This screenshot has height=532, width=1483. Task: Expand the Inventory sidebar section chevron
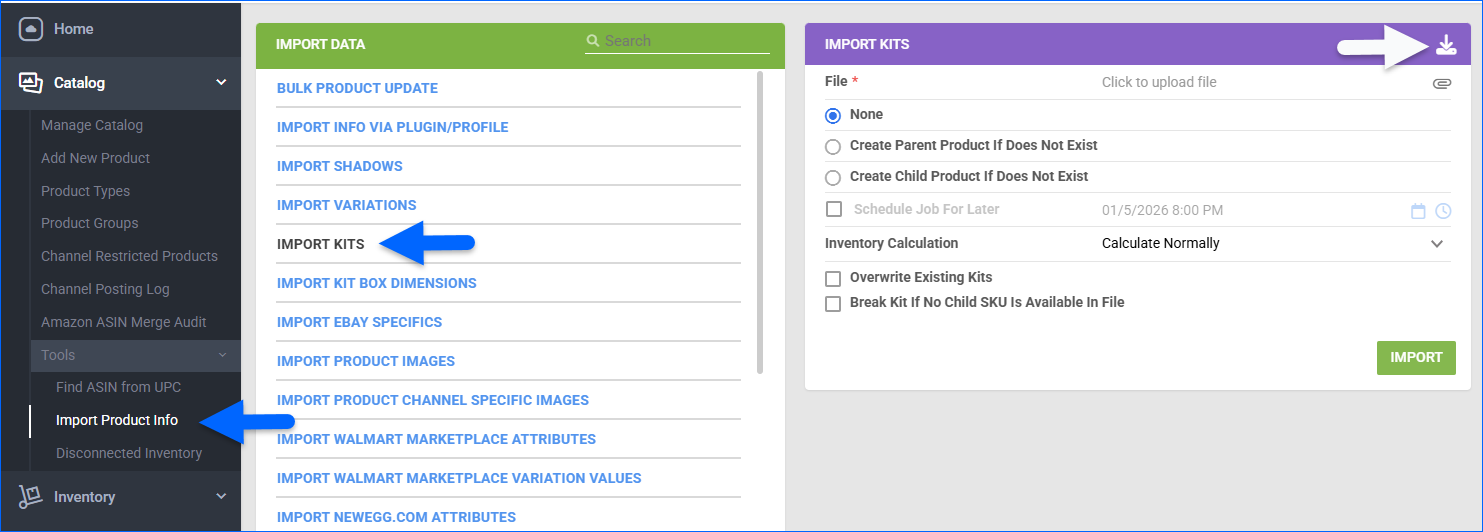(x=221, y=497)
